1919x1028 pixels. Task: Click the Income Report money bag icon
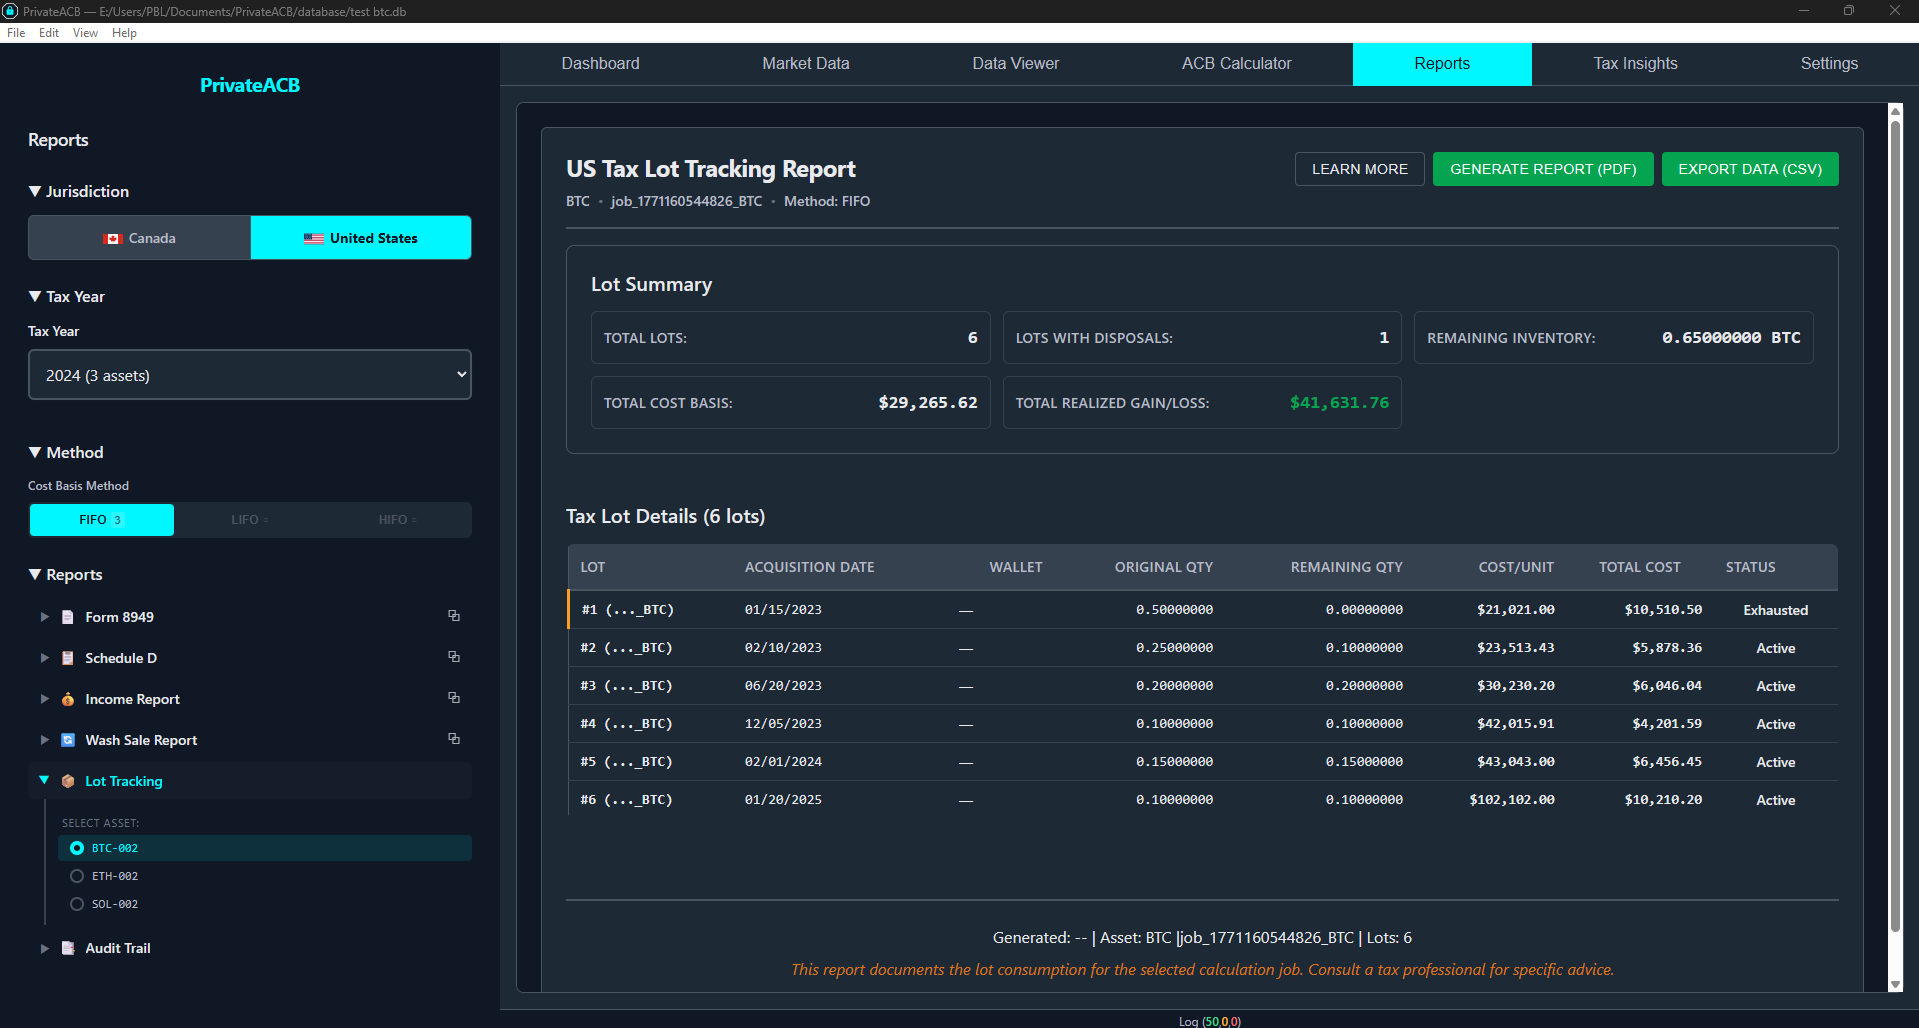click(x=67, y=699)
